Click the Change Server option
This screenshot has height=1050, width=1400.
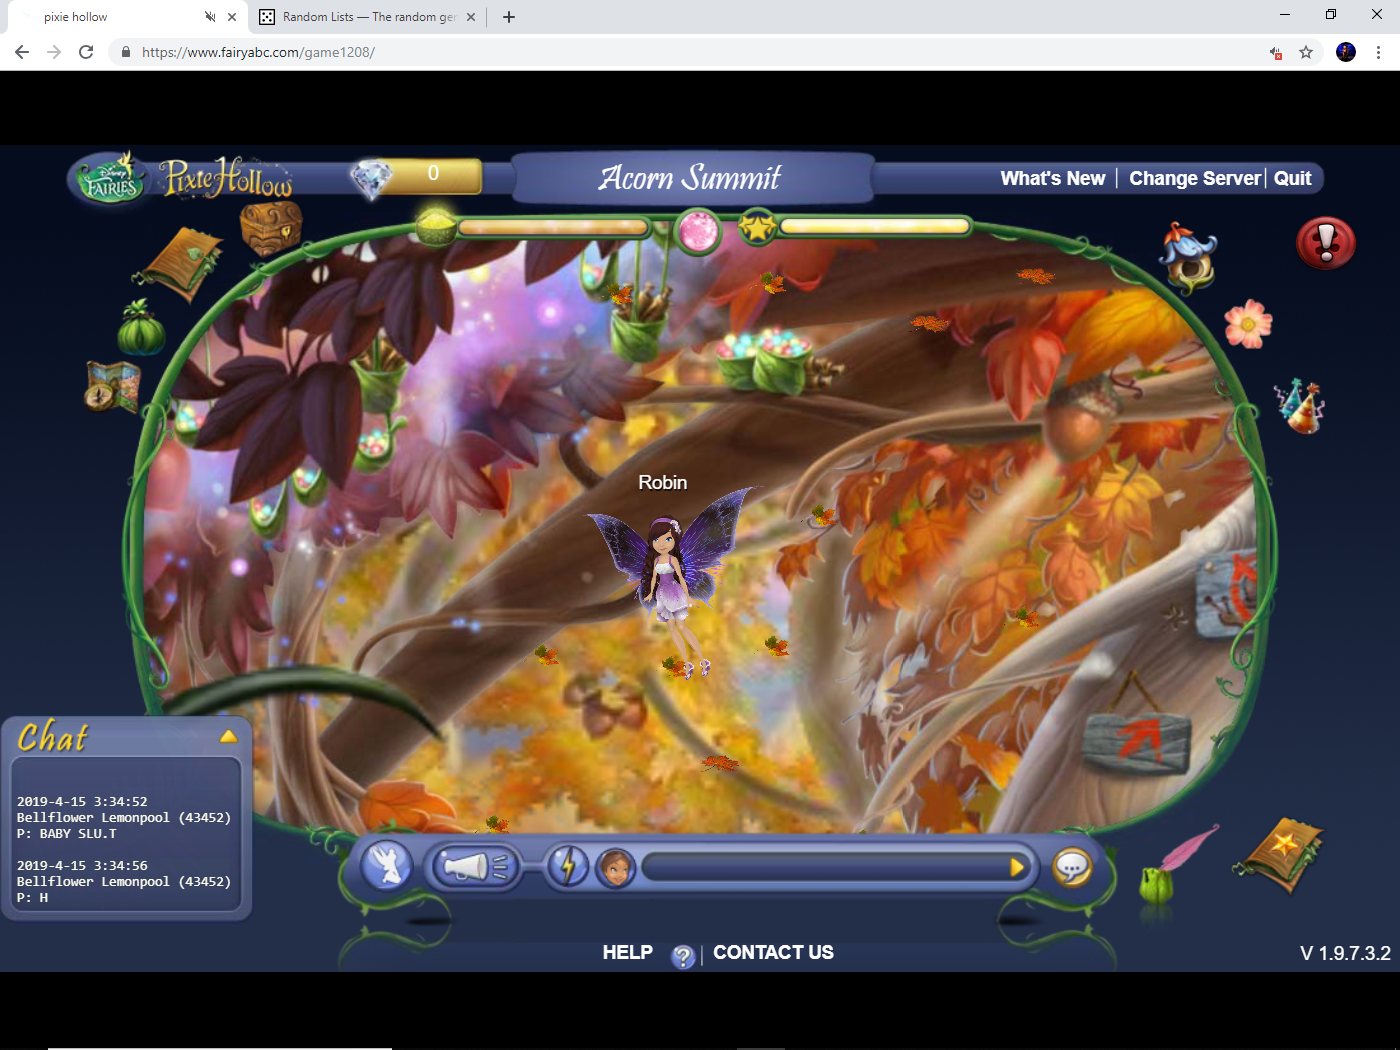[1194, 178]
